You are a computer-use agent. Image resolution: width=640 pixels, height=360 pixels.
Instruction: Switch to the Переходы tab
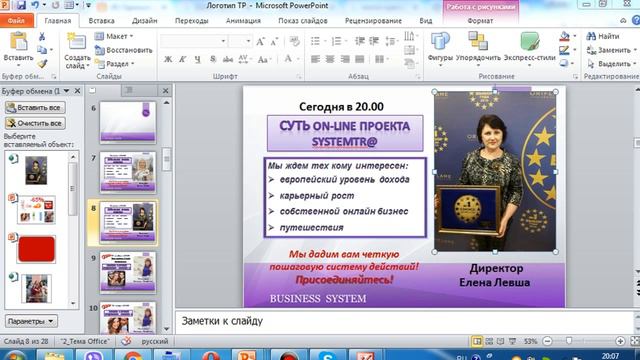191,20
